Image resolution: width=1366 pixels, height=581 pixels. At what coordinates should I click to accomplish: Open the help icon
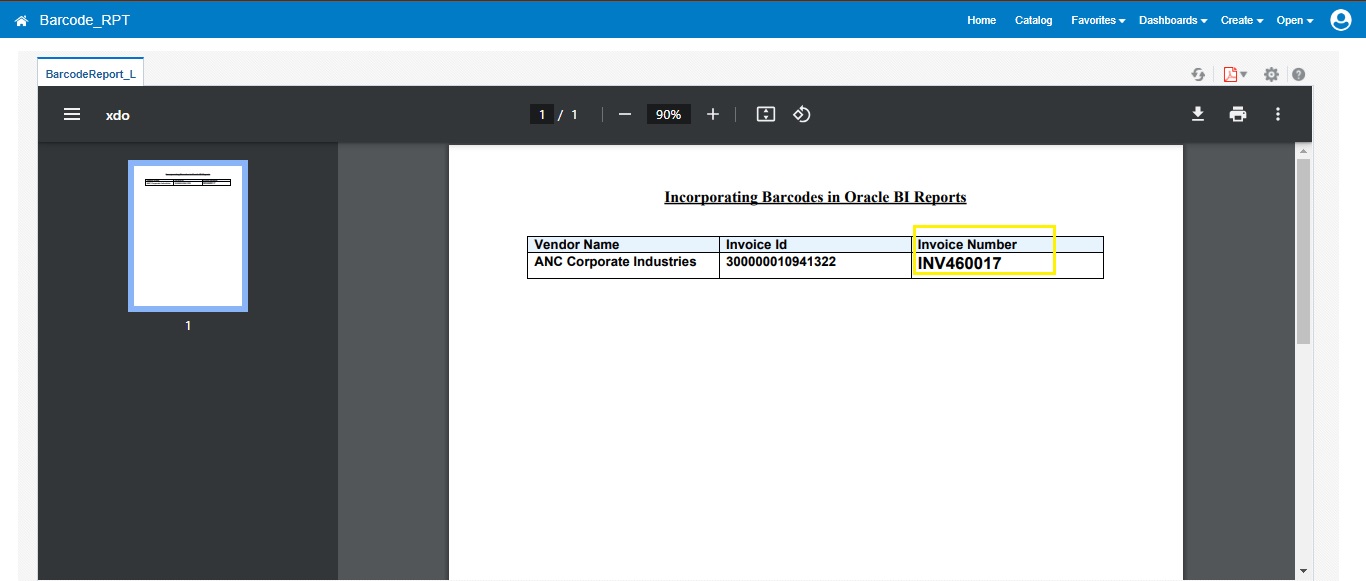1297,73
